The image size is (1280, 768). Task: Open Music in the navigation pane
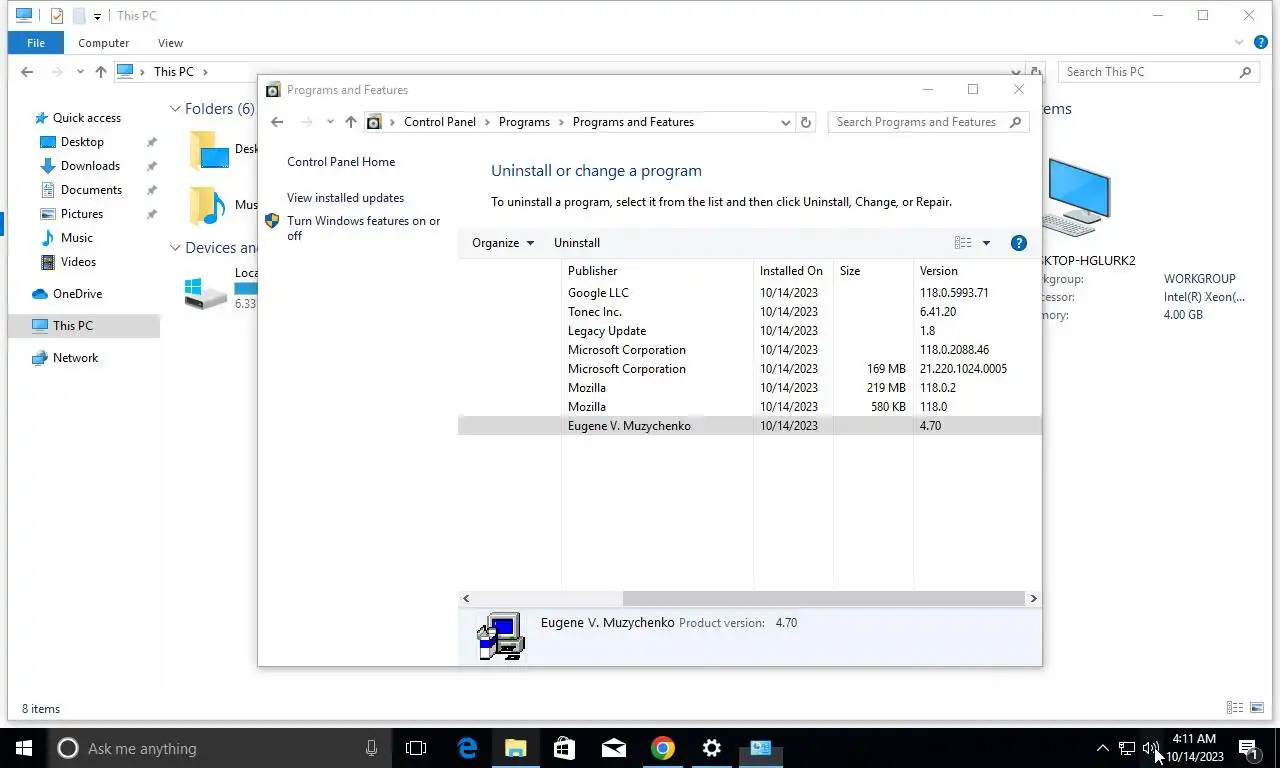pyautogui.click(x=77, y=238)
